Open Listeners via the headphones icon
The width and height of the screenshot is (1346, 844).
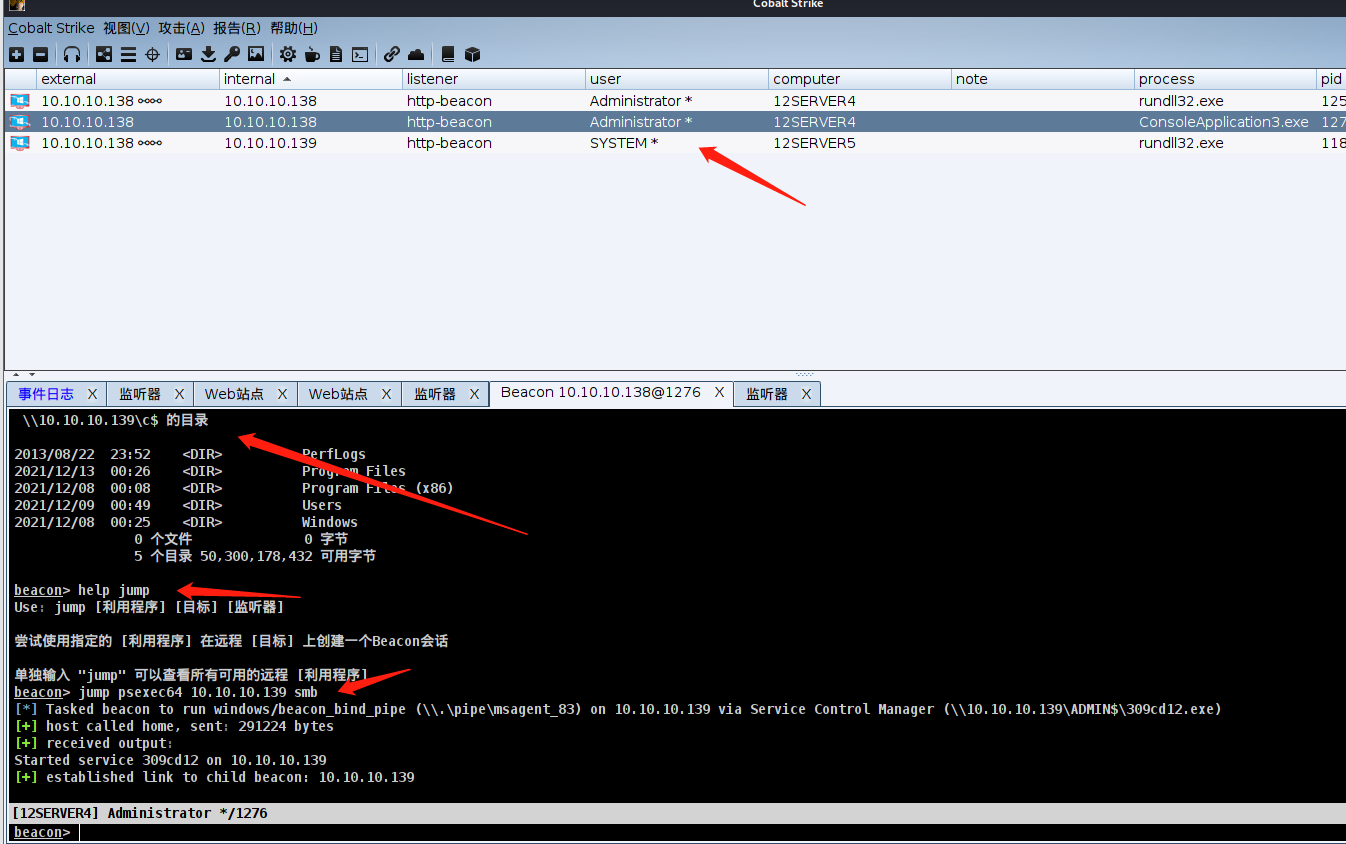[72, 54]
